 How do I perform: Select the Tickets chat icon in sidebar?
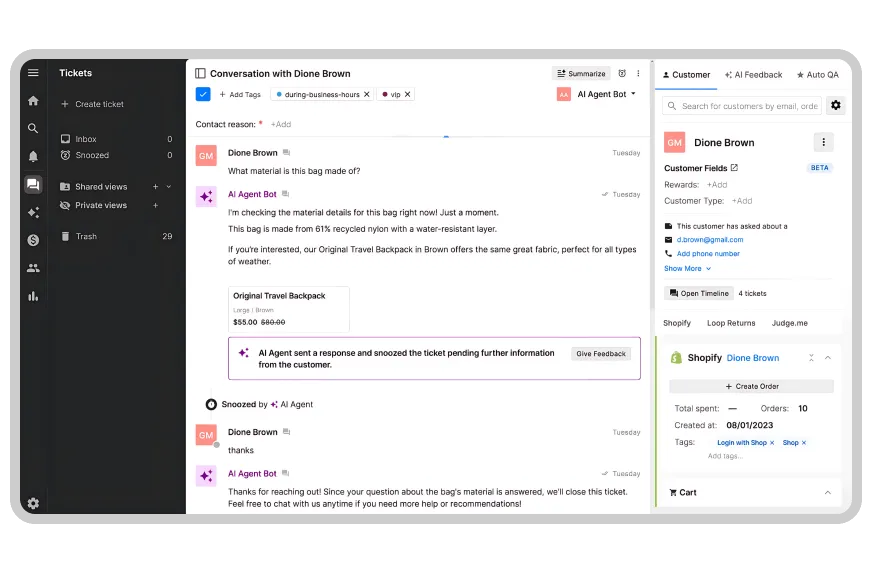click(x=33, y=185)
